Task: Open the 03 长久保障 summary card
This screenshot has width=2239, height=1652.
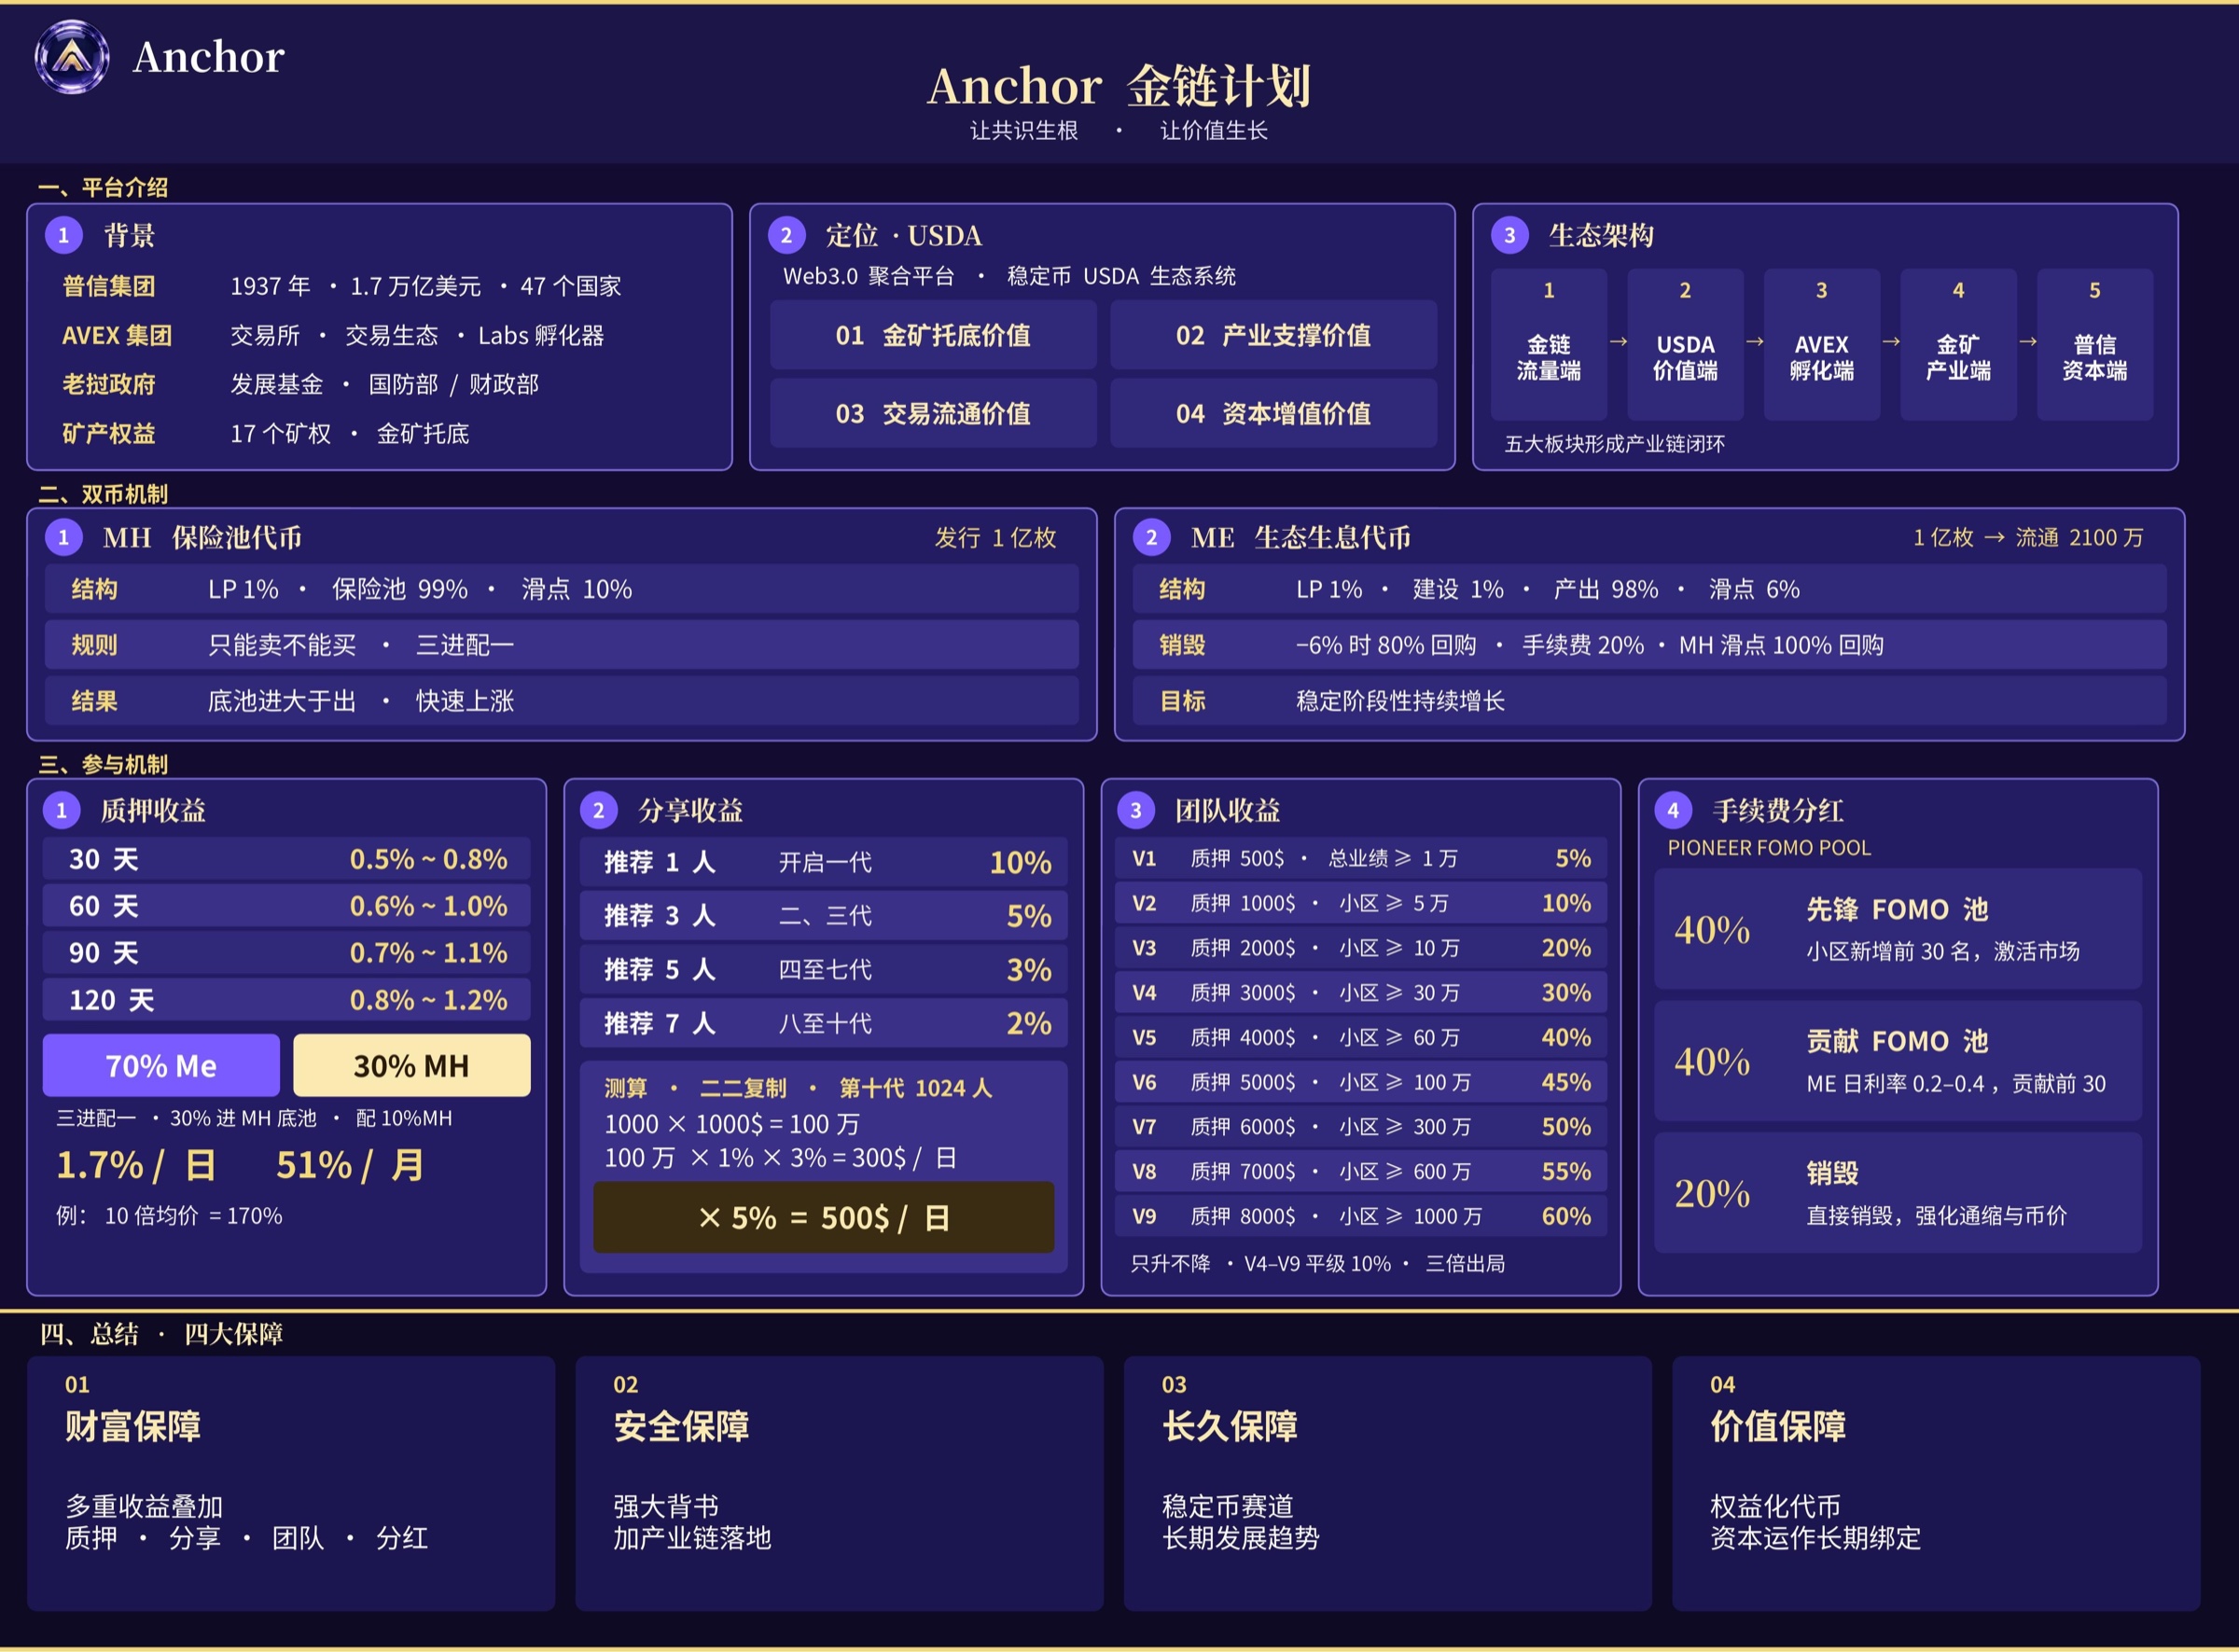Action: 1388,1484
